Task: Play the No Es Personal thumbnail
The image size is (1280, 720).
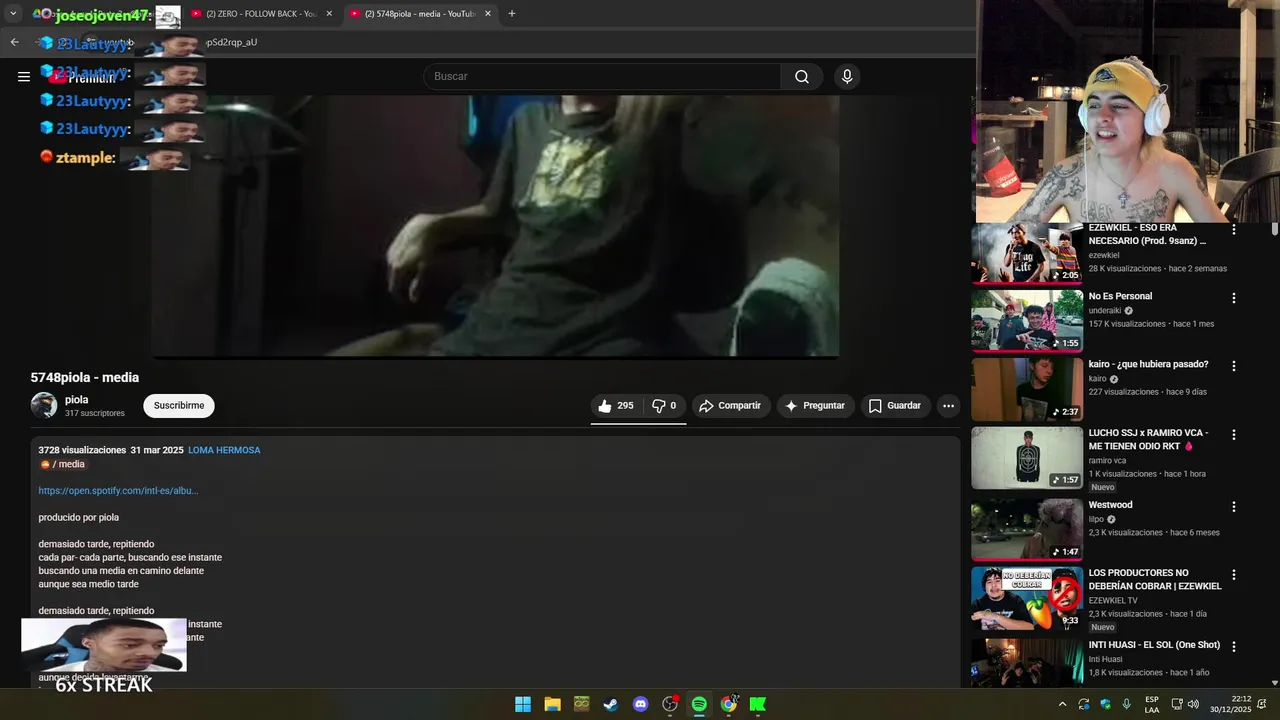Action: click(x=1027, y=321)
